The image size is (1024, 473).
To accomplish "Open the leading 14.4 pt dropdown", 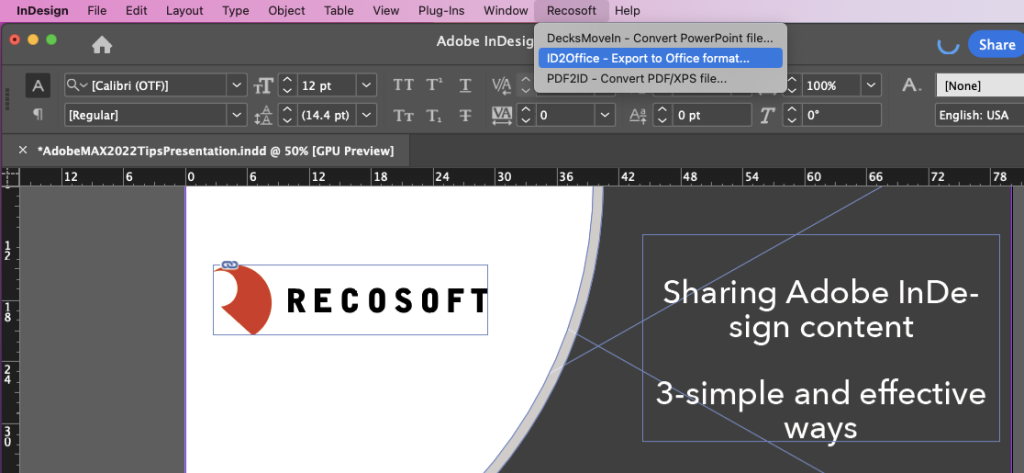I will (366, 116).
